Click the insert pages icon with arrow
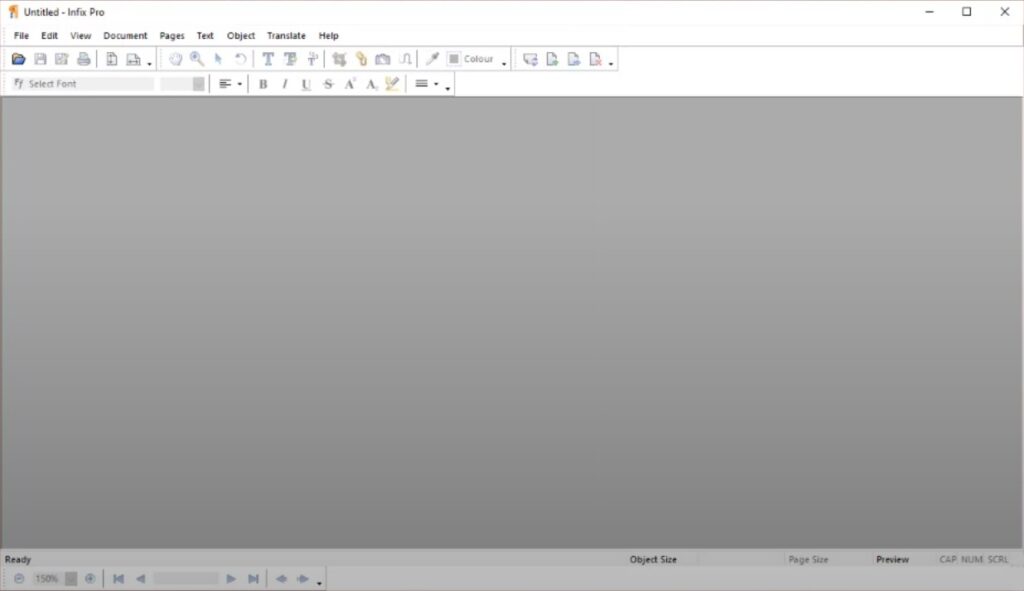The width and height of the screenshot is (1024, 591). pos(530,59)
